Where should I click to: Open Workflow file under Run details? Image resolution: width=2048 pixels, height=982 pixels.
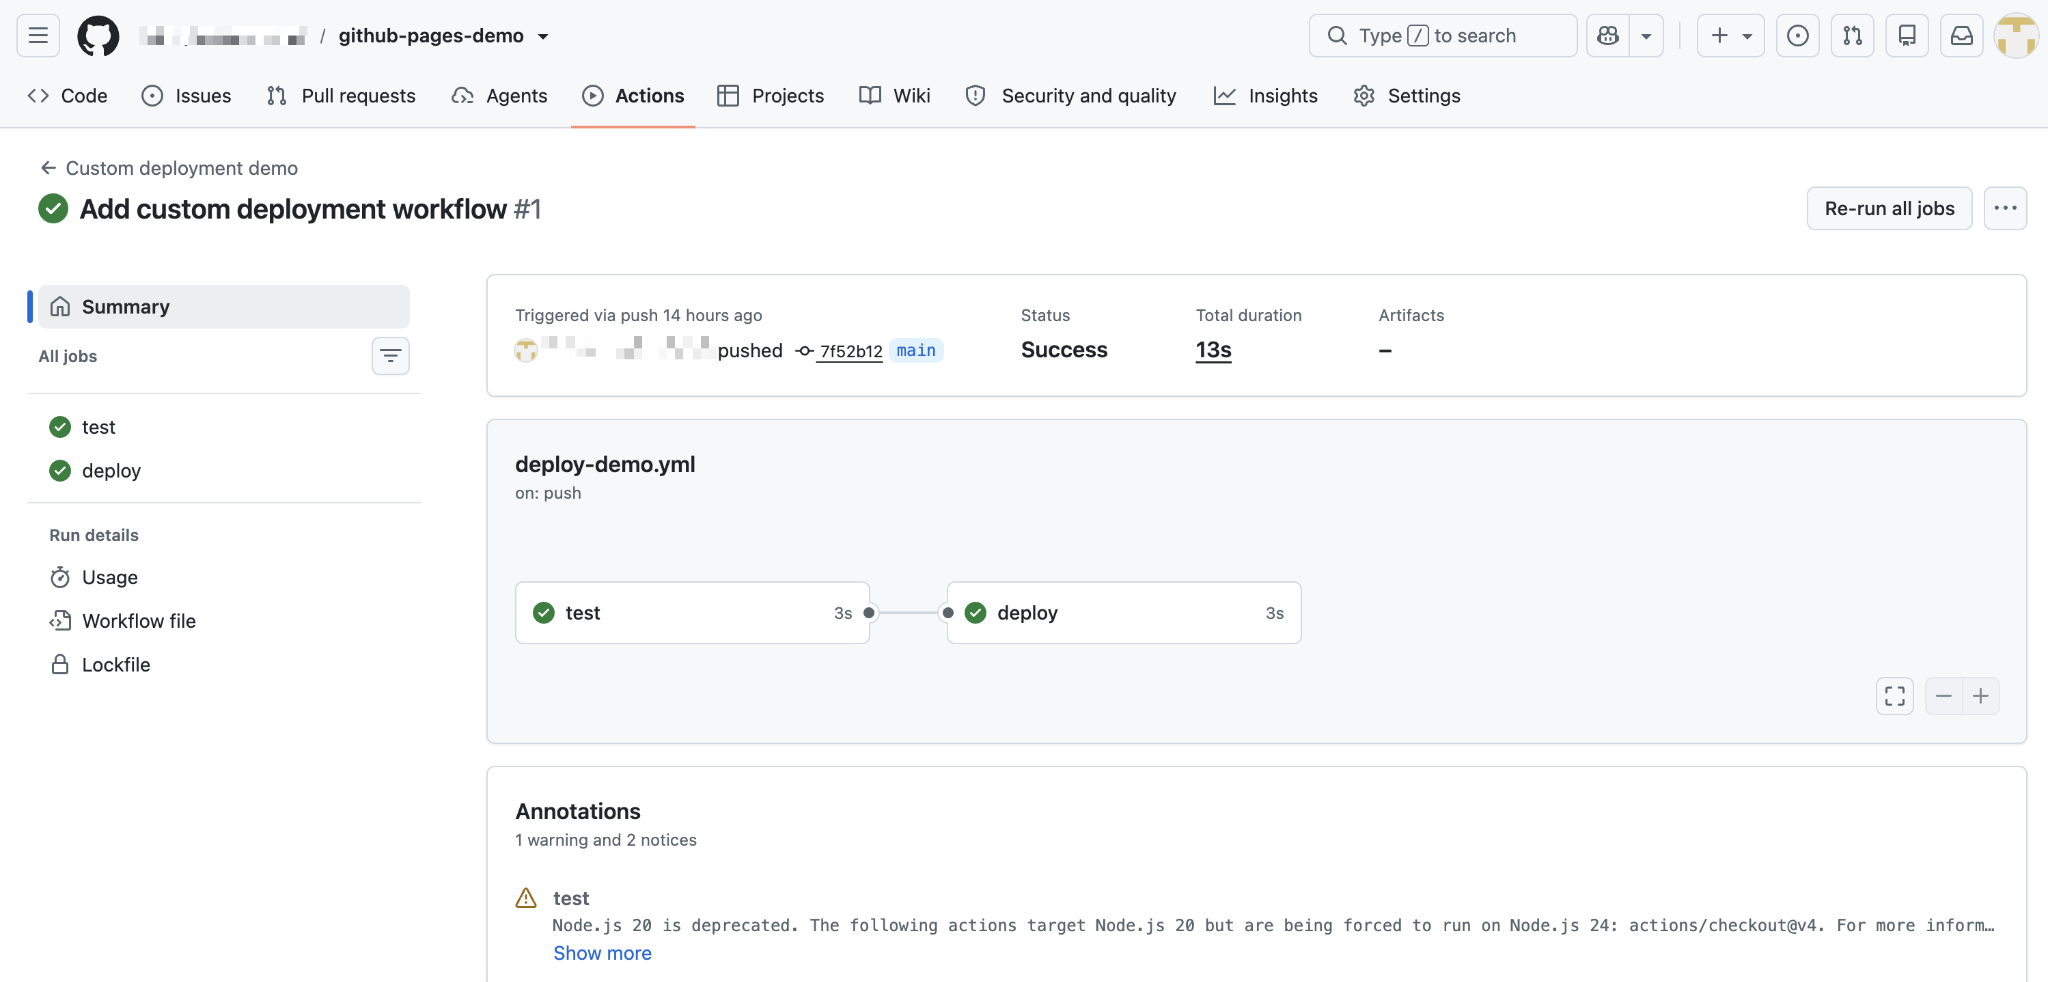point(224,621)
